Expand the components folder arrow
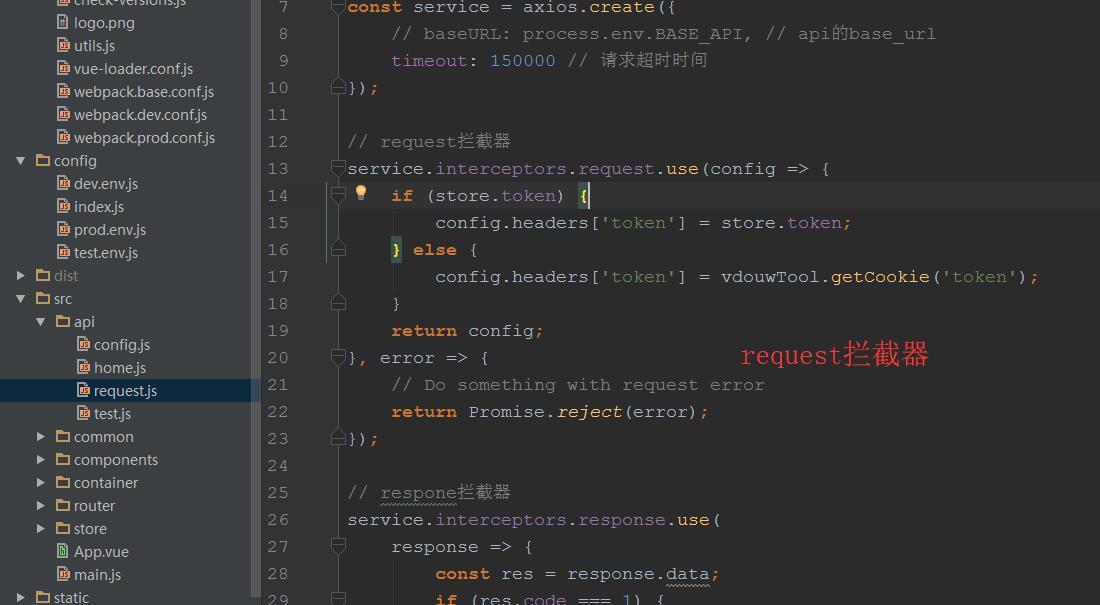 (x=41, y=460)
